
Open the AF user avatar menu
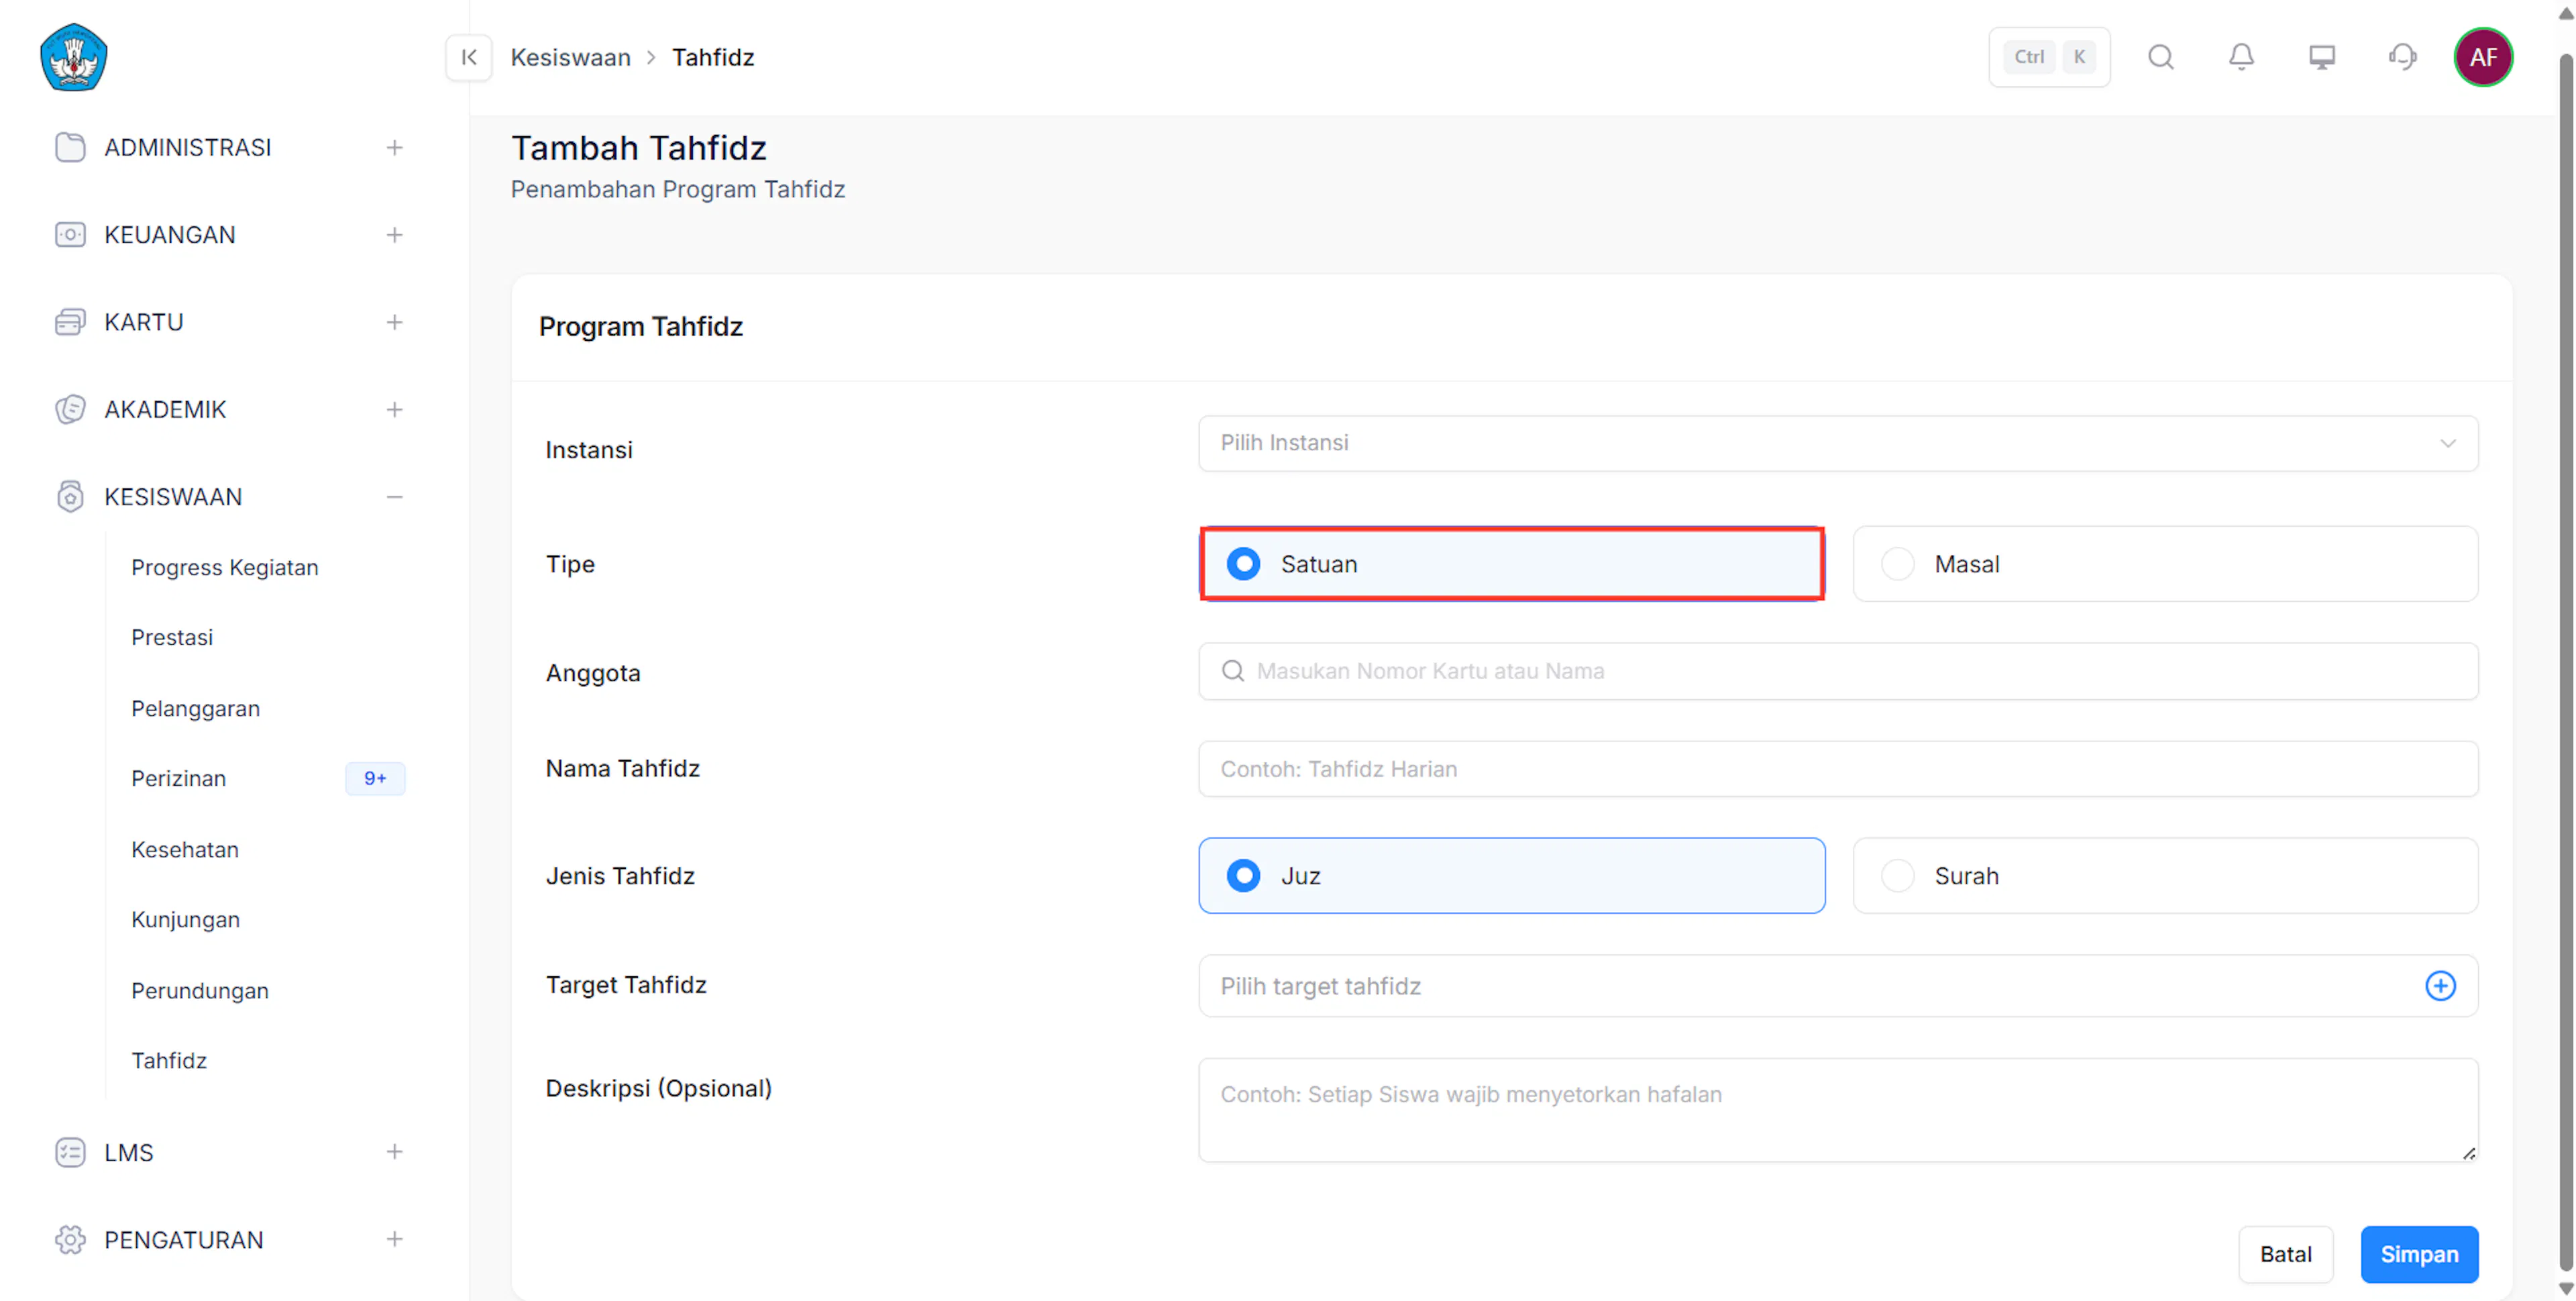tap(2483, 57)
